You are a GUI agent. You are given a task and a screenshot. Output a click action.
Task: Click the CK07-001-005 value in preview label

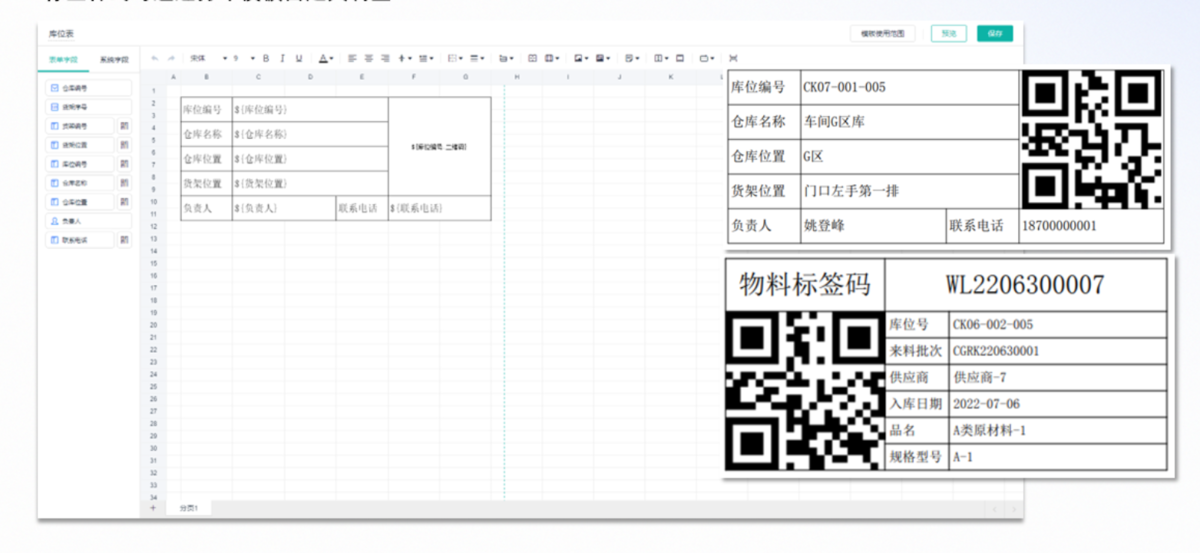point(845,87)
